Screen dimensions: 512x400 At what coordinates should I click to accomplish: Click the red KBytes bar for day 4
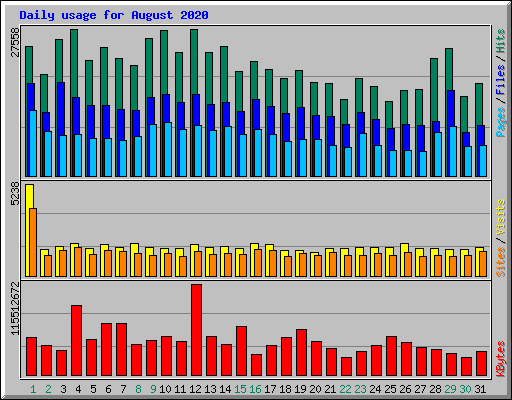tap(76, 340)
